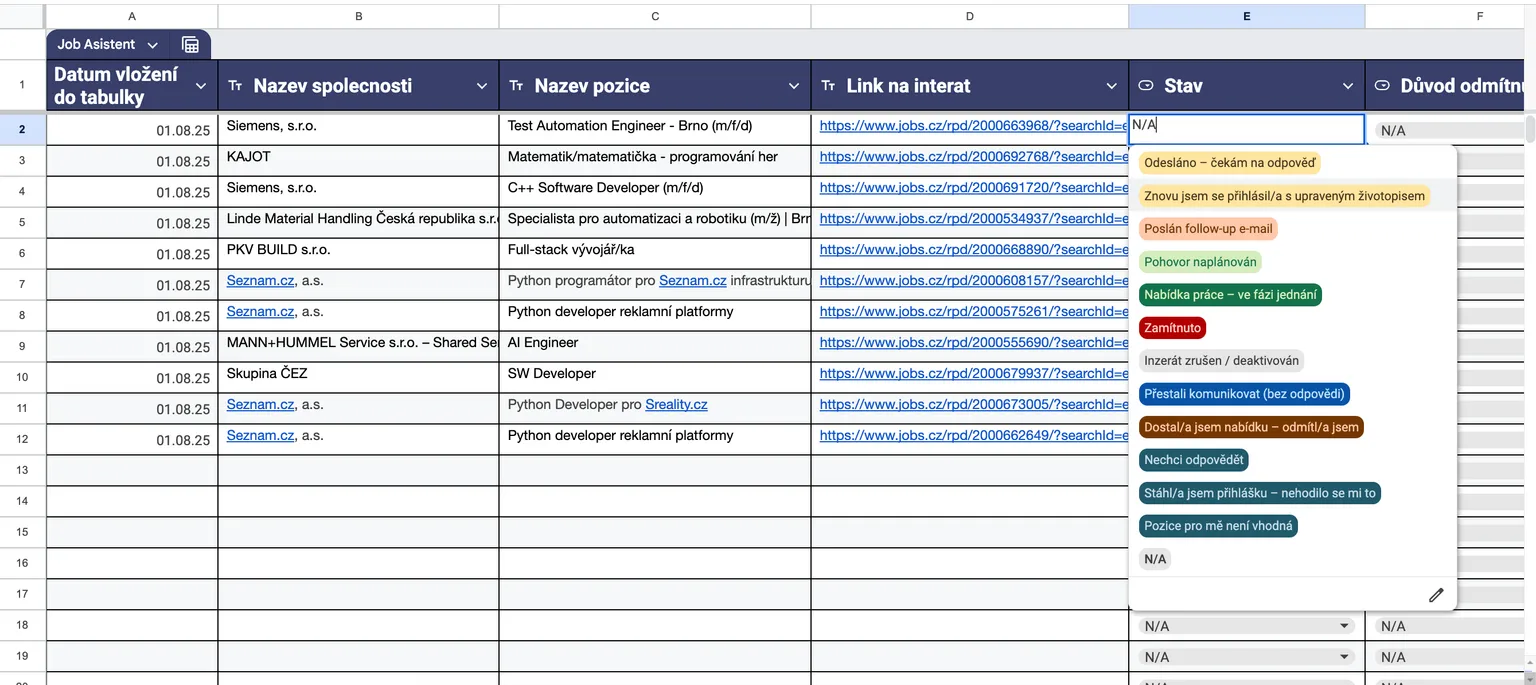Click the 'SW Developer' position cell

coord(655,377)
